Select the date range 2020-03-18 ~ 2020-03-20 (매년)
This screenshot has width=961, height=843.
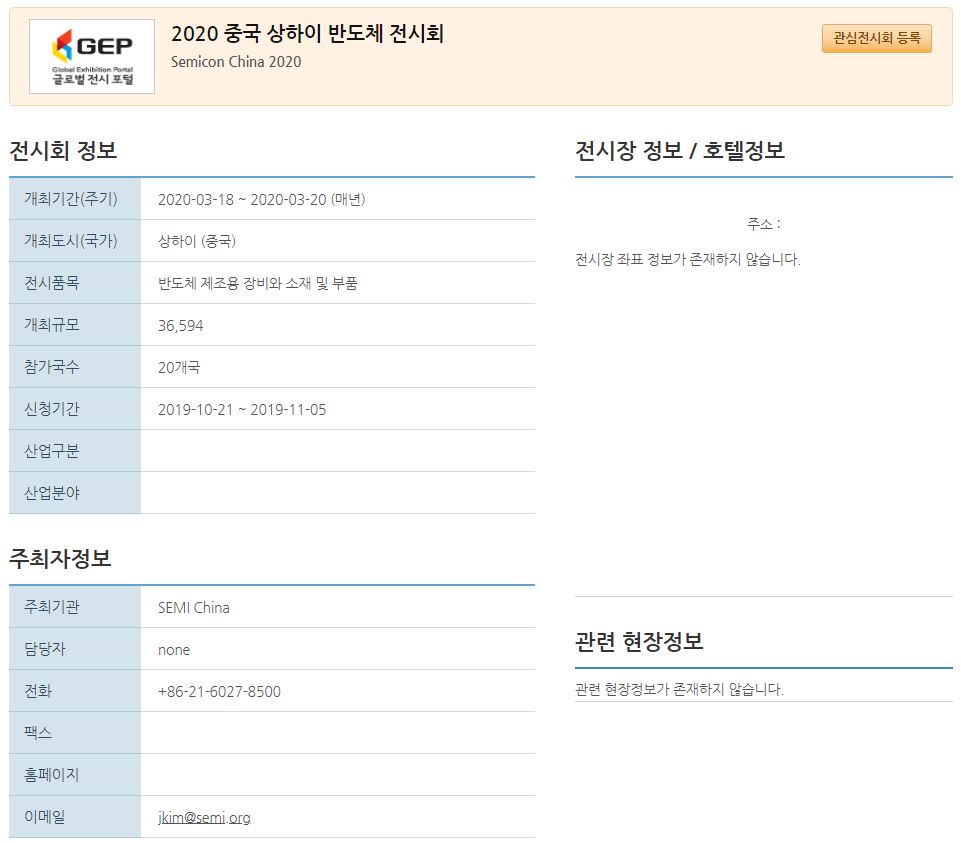tap(262, 199)
